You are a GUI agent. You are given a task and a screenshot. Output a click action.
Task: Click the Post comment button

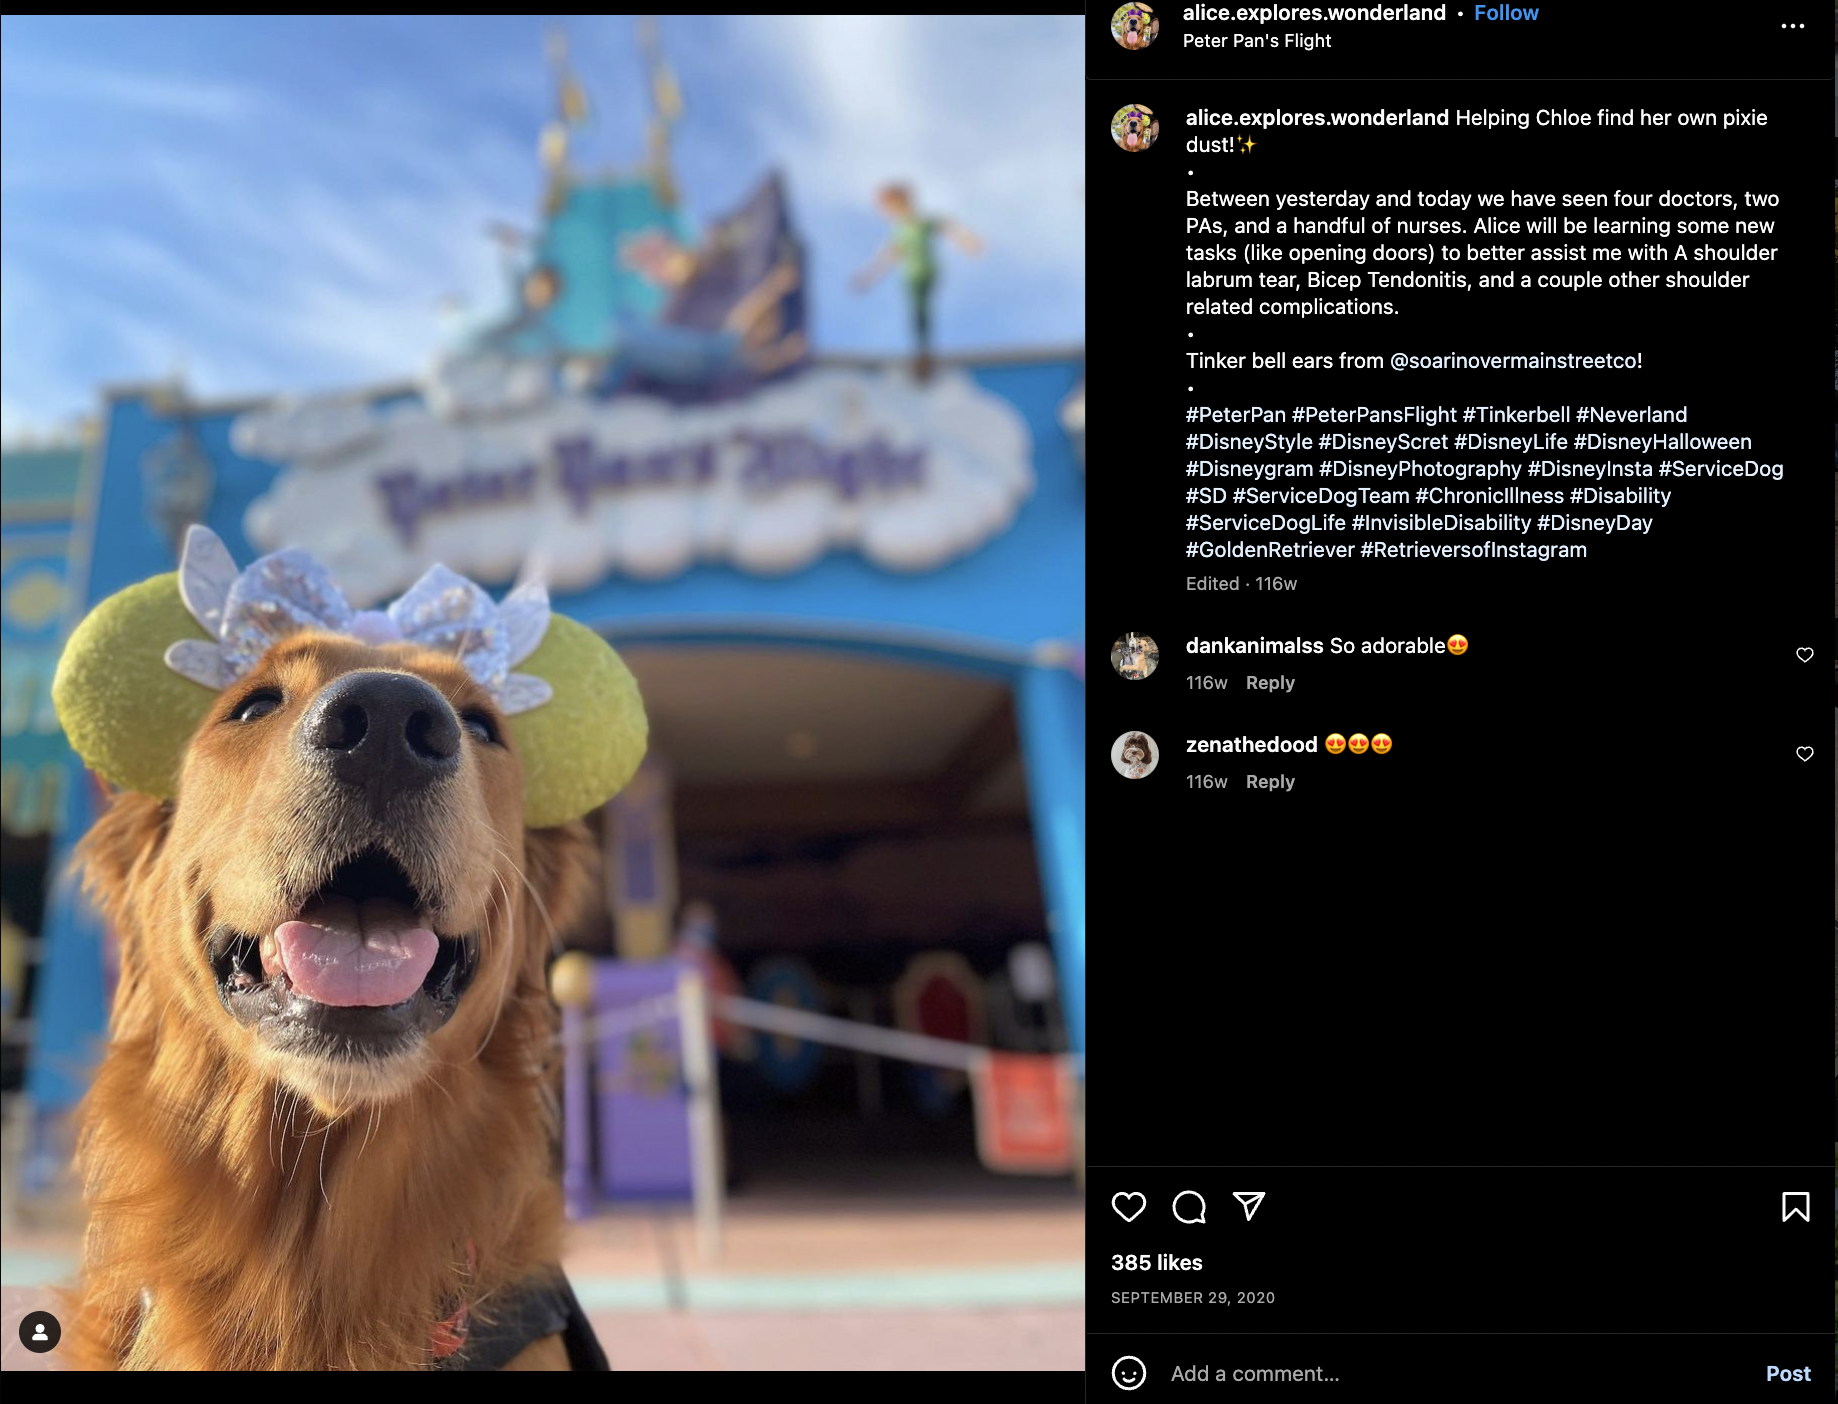pyautogui.click(x=1788, y=1374)
